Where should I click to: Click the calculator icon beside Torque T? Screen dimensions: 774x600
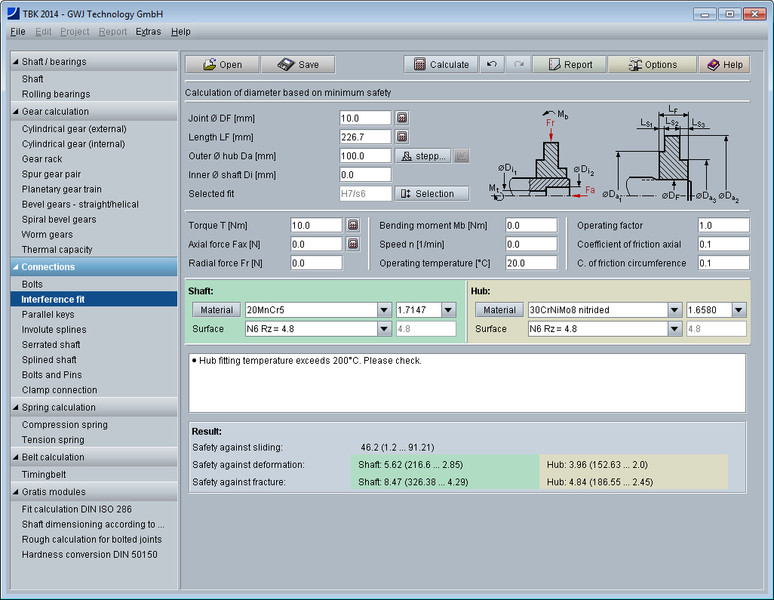click(353, 226)
